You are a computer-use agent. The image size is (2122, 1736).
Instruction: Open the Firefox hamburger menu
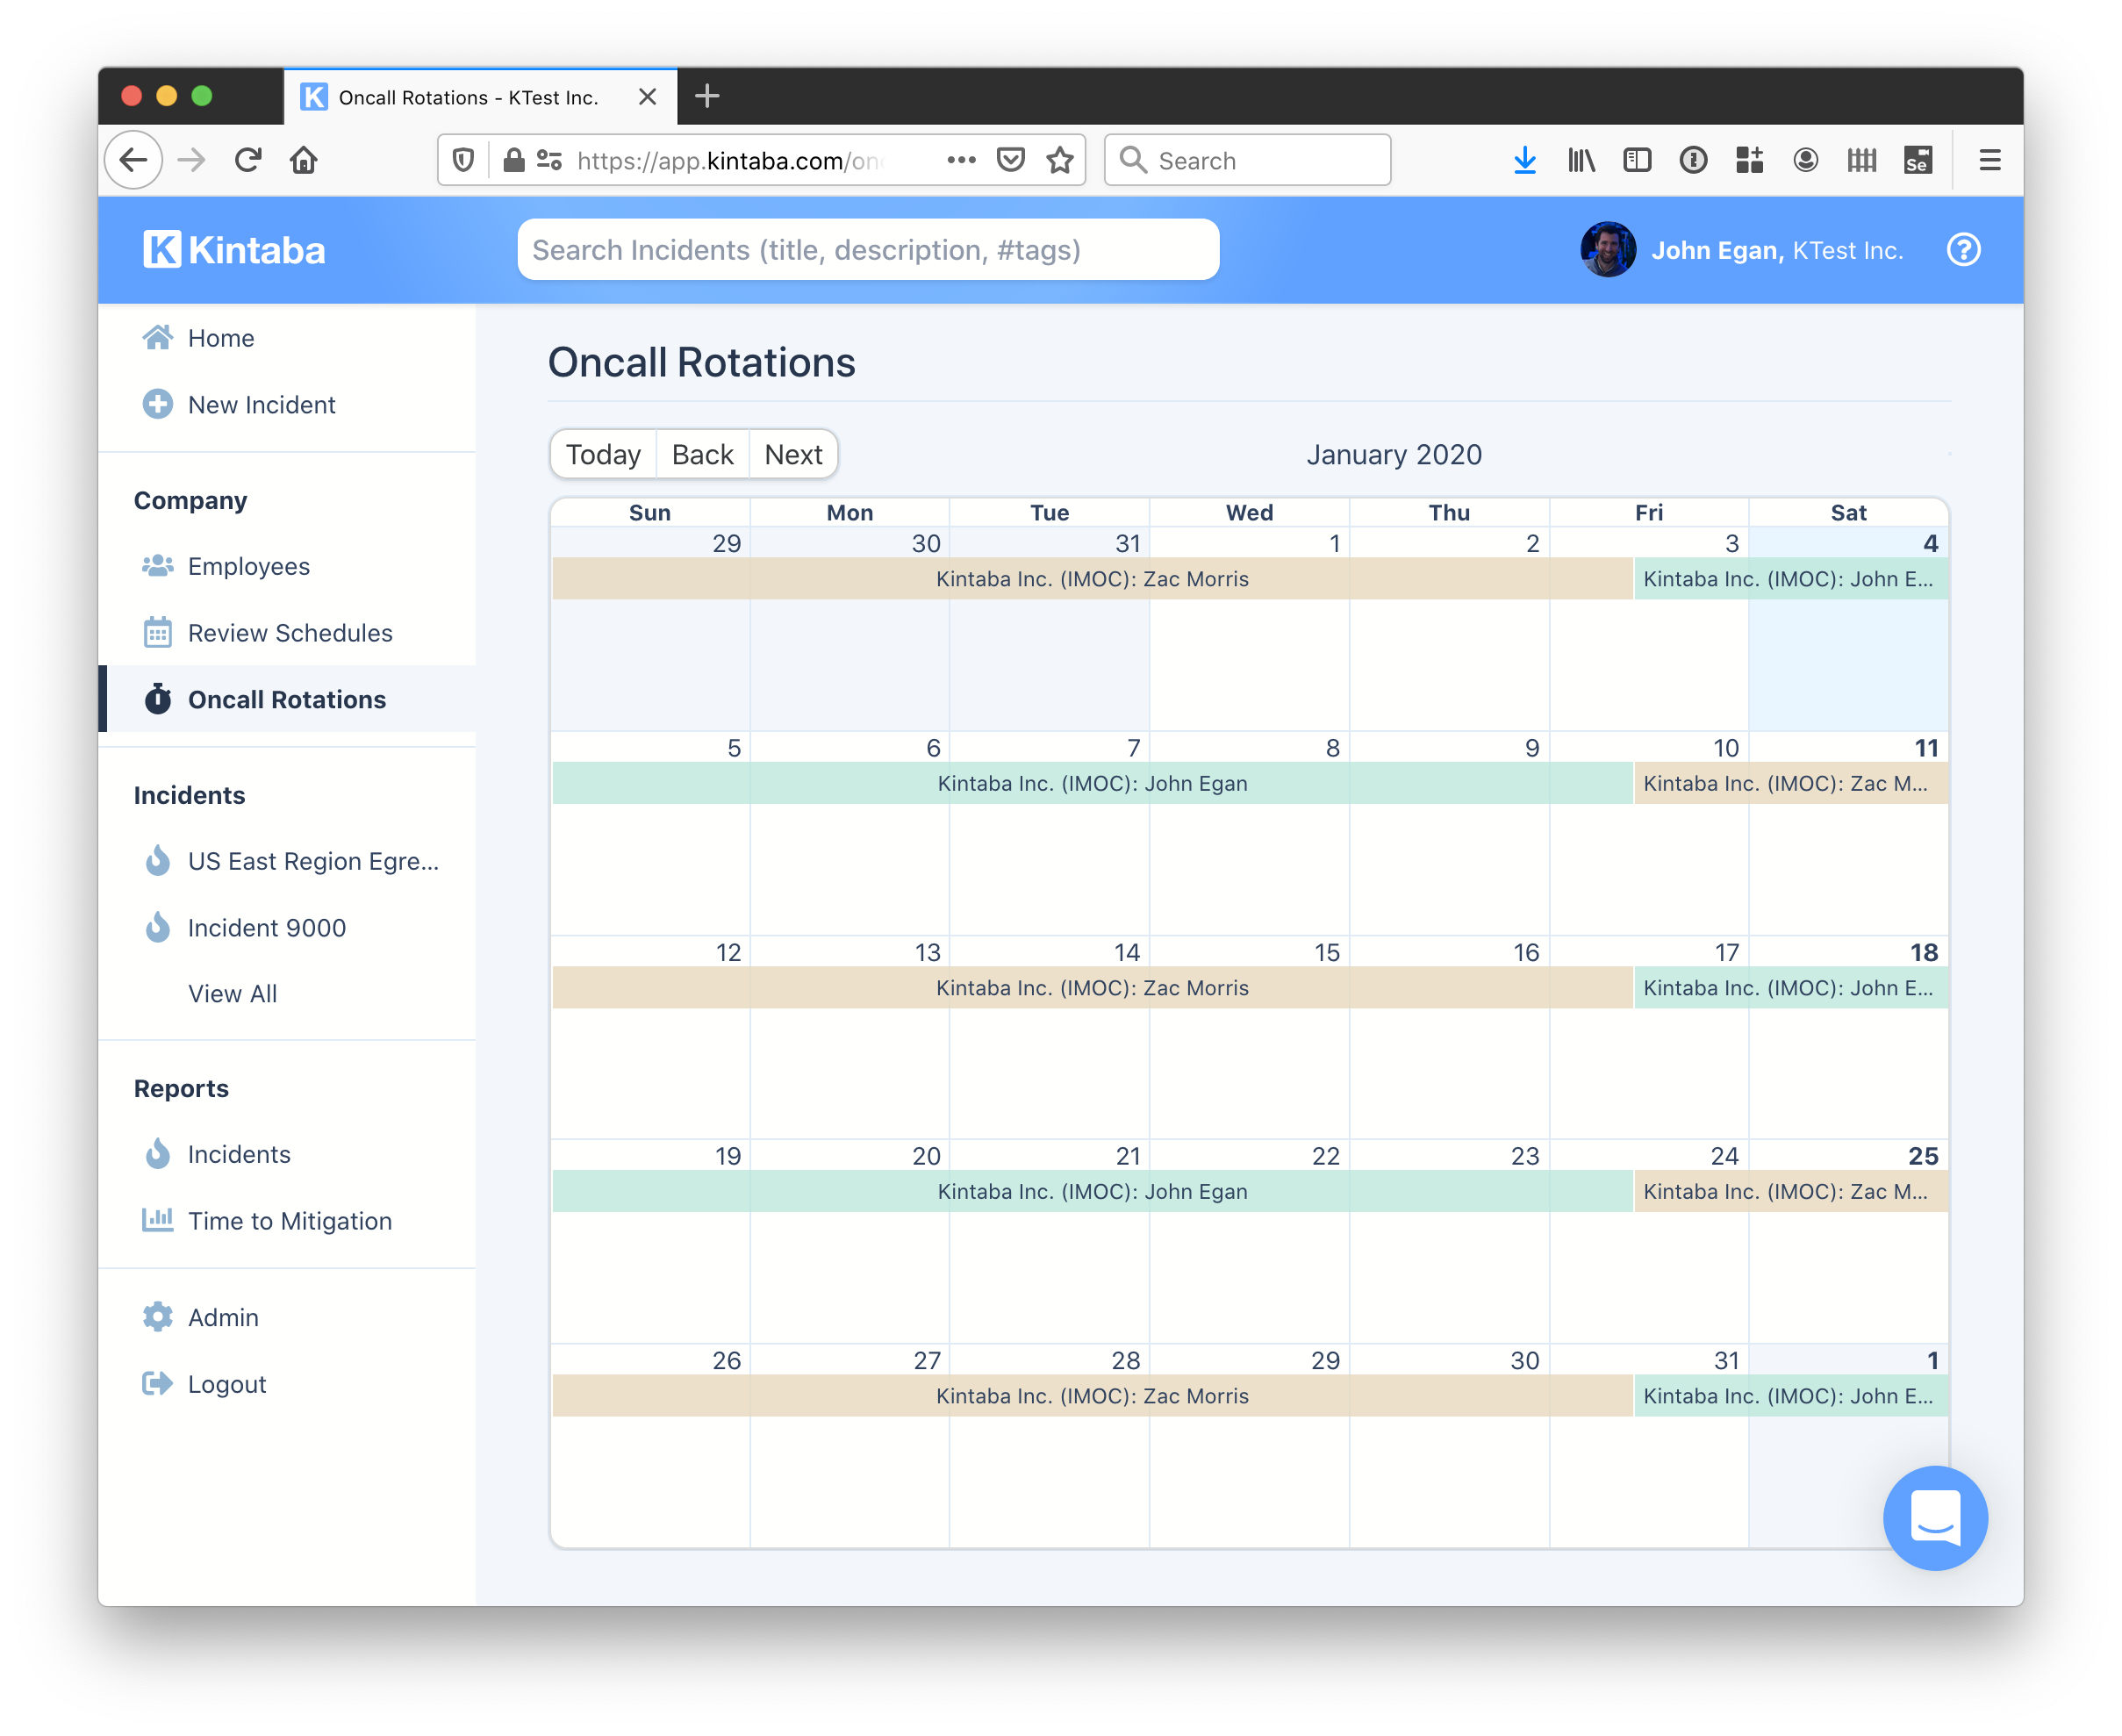click(x=1989, y=160)
